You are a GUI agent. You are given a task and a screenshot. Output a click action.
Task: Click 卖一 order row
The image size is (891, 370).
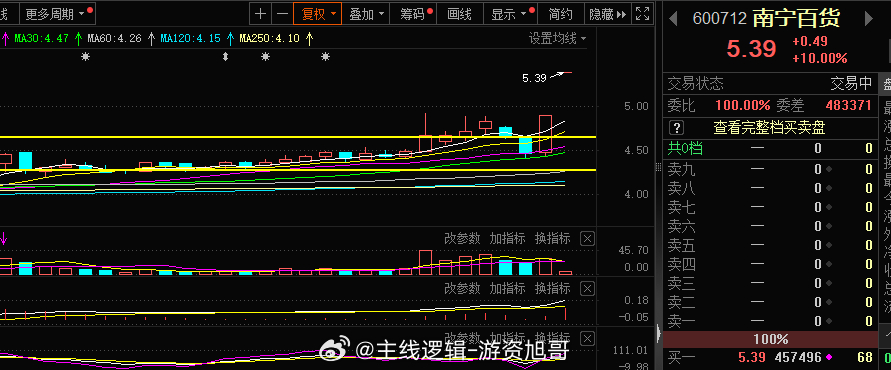point(771,321)
